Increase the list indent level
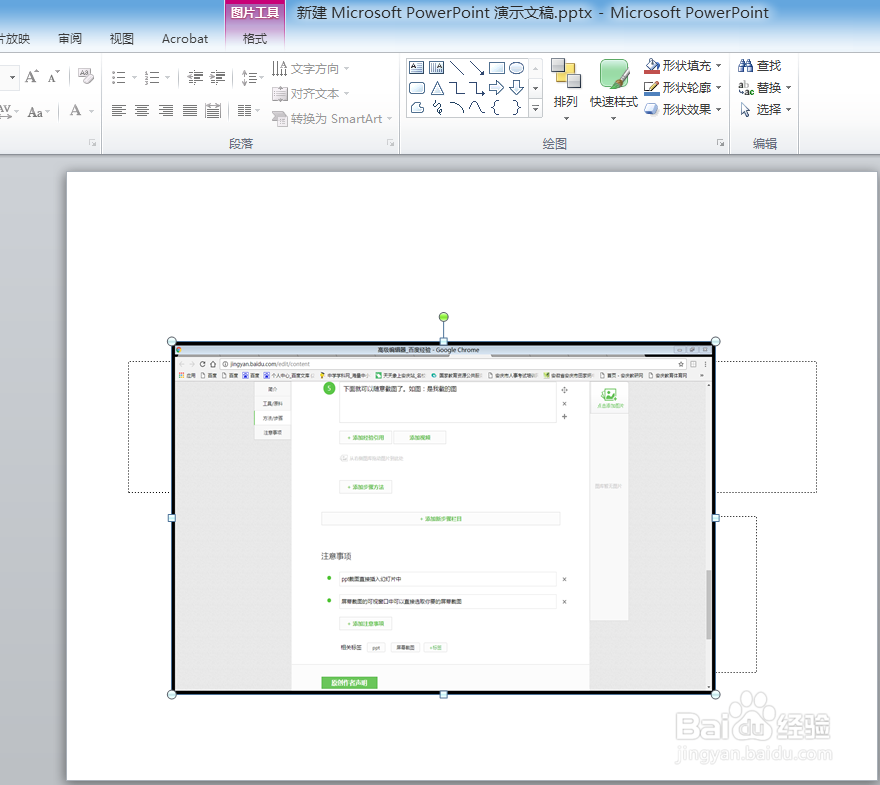Screen dimensions: 880x785 coord(218,77)
